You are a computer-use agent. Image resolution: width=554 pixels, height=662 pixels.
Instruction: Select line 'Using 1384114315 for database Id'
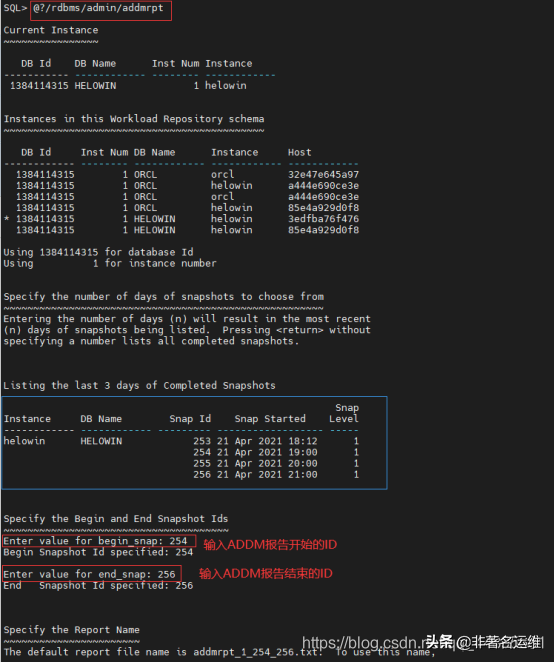pos(98,252)
